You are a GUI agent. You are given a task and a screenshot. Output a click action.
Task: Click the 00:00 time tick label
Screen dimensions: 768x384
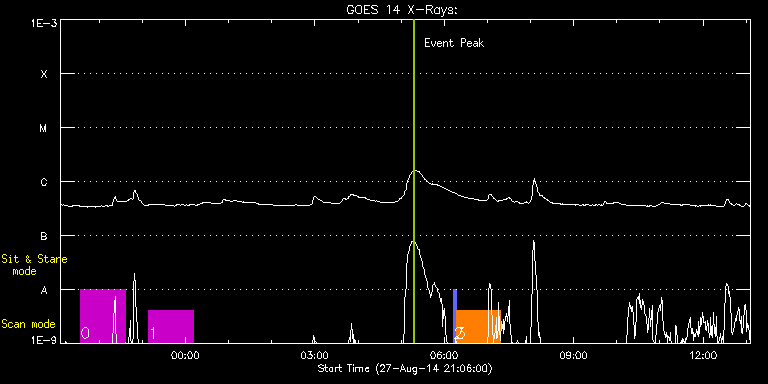click(185, 354)
